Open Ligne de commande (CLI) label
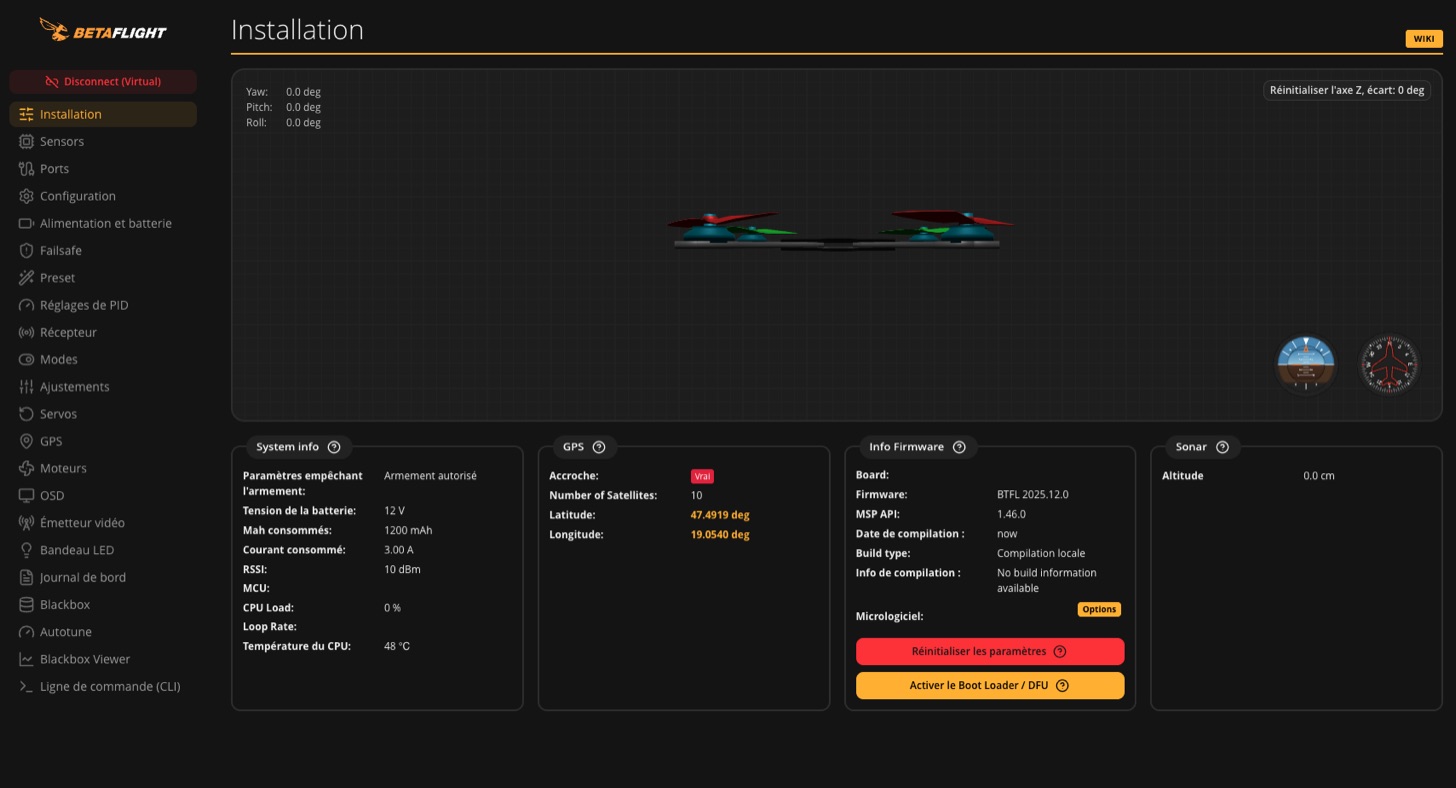 point(110,687)
